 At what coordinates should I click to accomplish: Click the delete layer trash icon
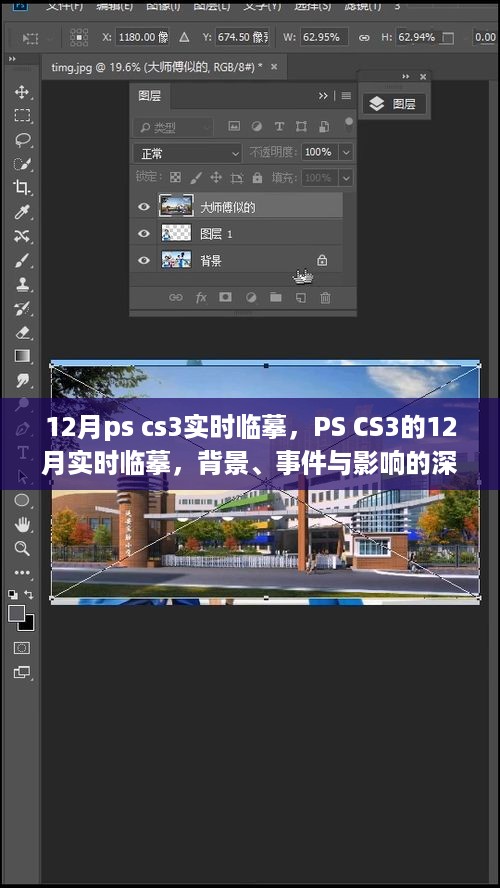coord(325,297)
